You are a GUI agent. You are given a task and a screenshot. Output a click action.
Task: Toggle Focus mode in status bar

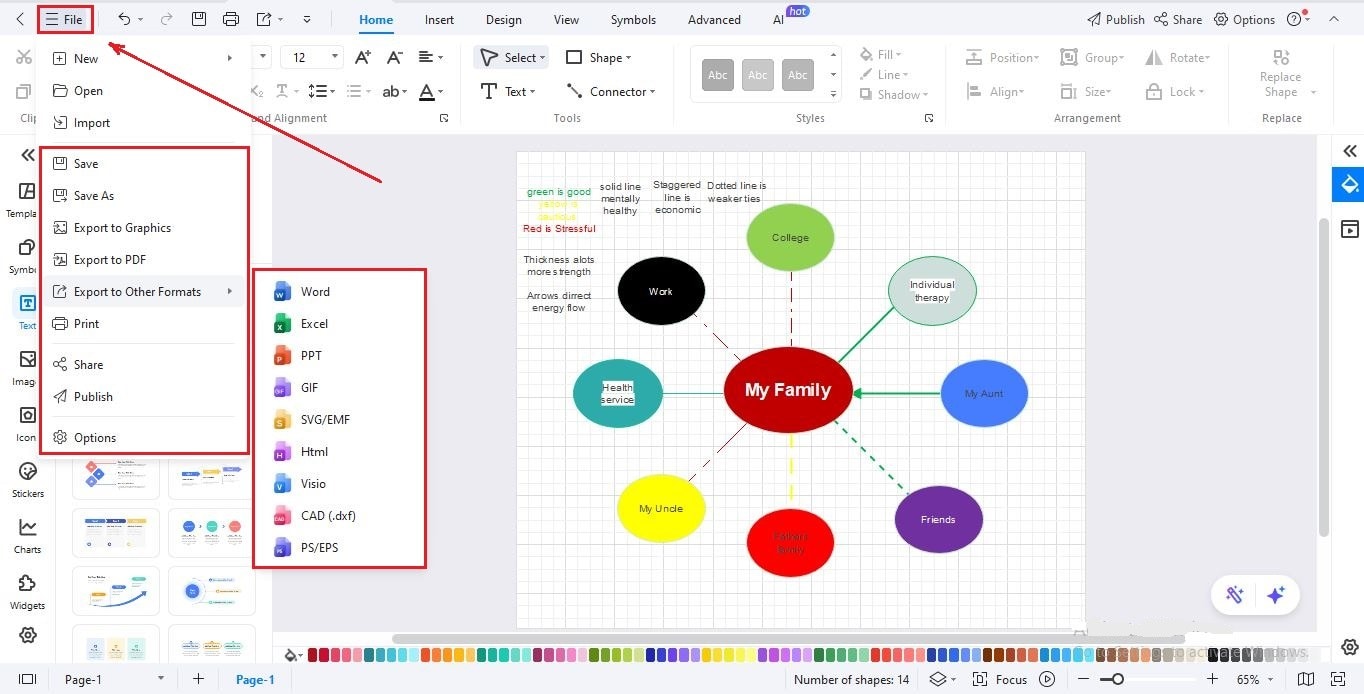1002,679
